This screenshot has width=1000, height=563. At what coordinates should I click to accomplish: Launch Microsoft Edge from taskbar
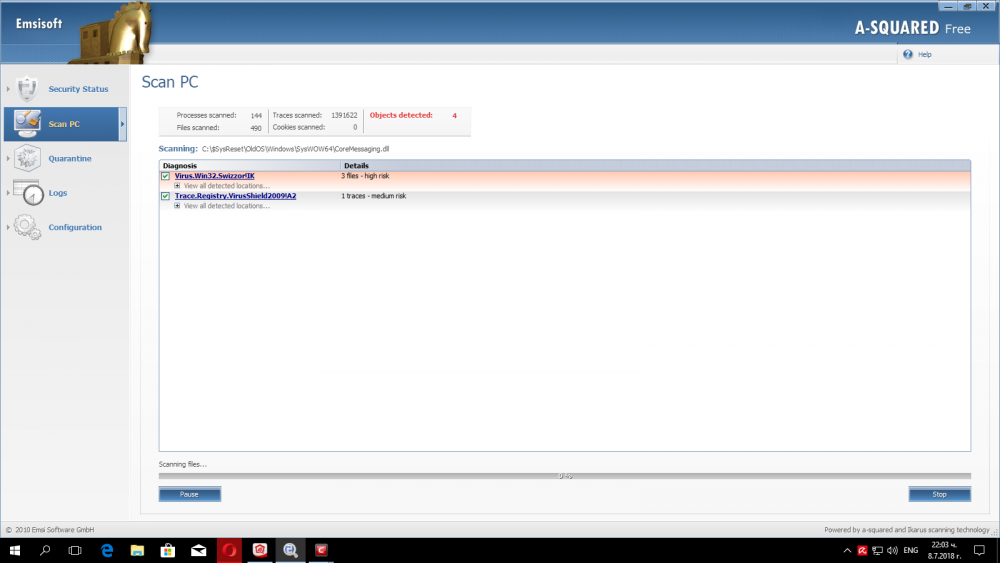107,550
